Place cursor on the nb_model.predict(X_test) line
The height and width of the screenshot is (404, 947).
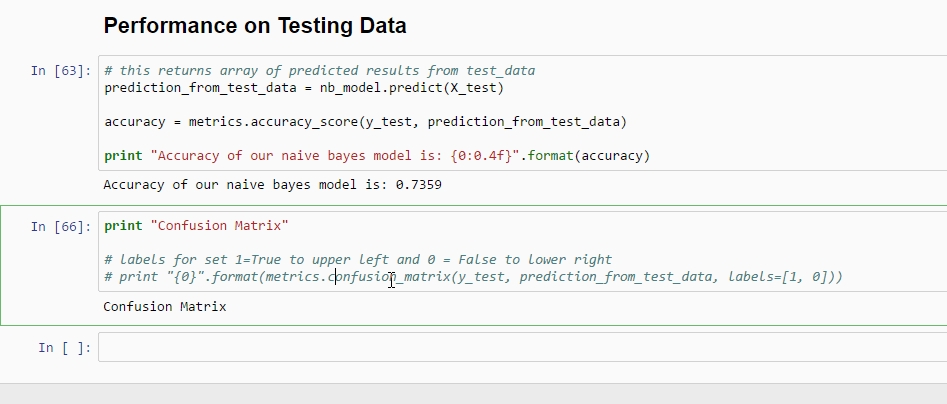point(304,88)
